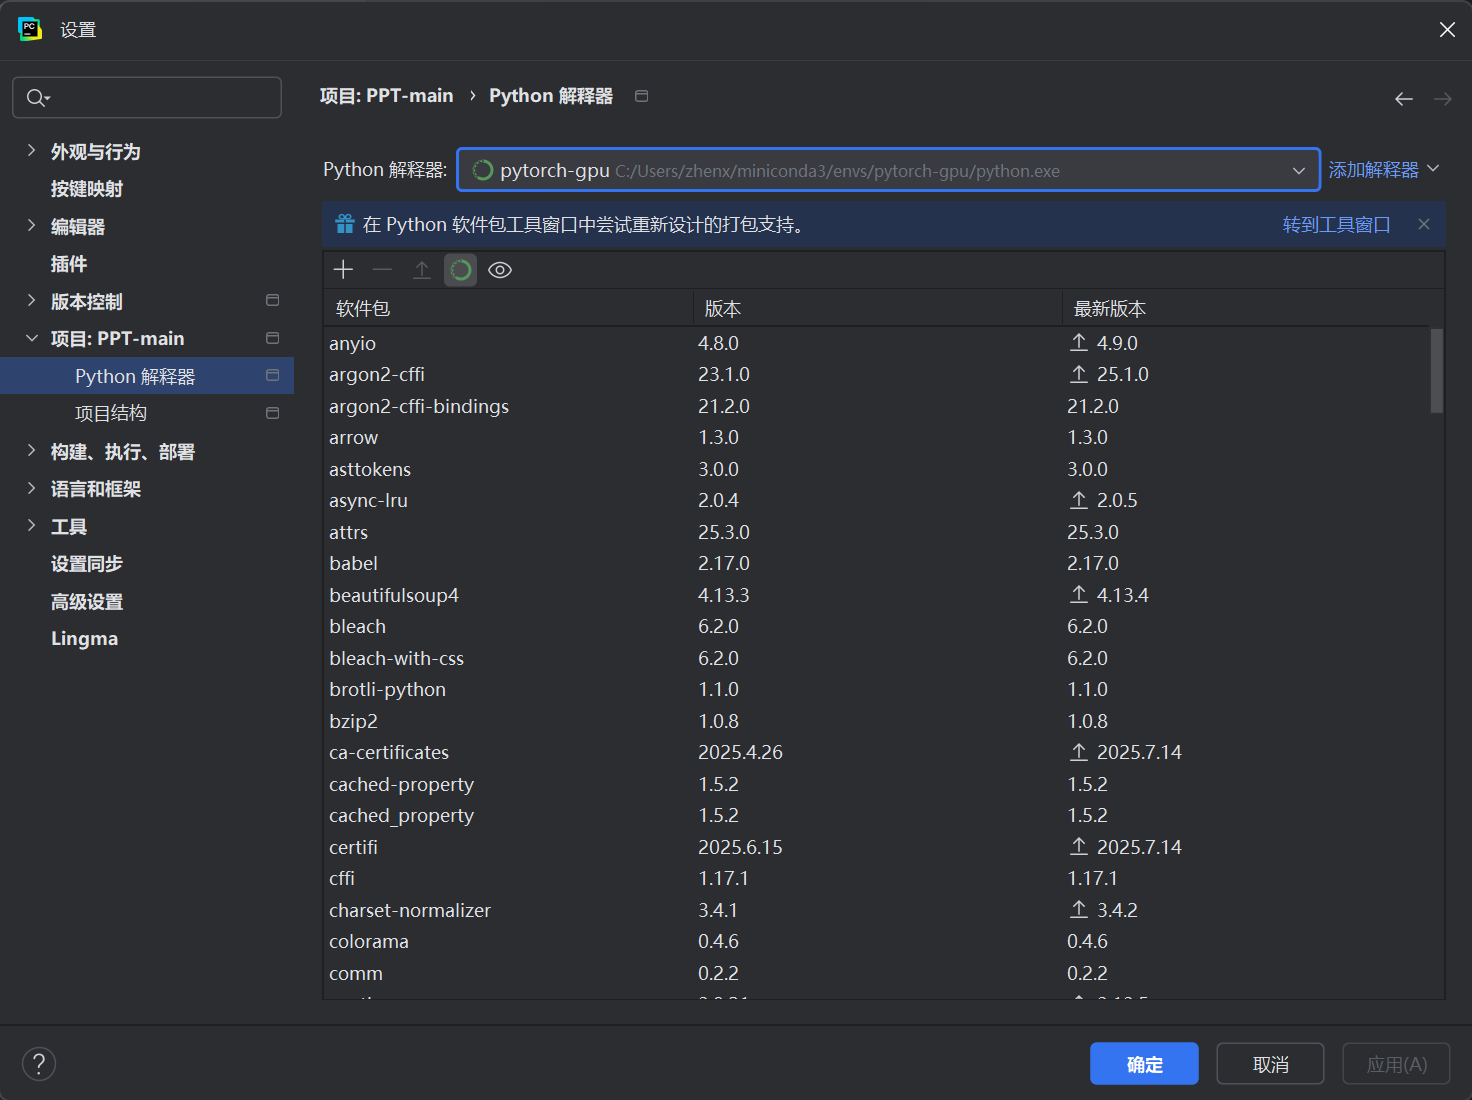Screen dimensions: 1472x1100
Task: Click project icon next to 项目结构
Action: 272,413
